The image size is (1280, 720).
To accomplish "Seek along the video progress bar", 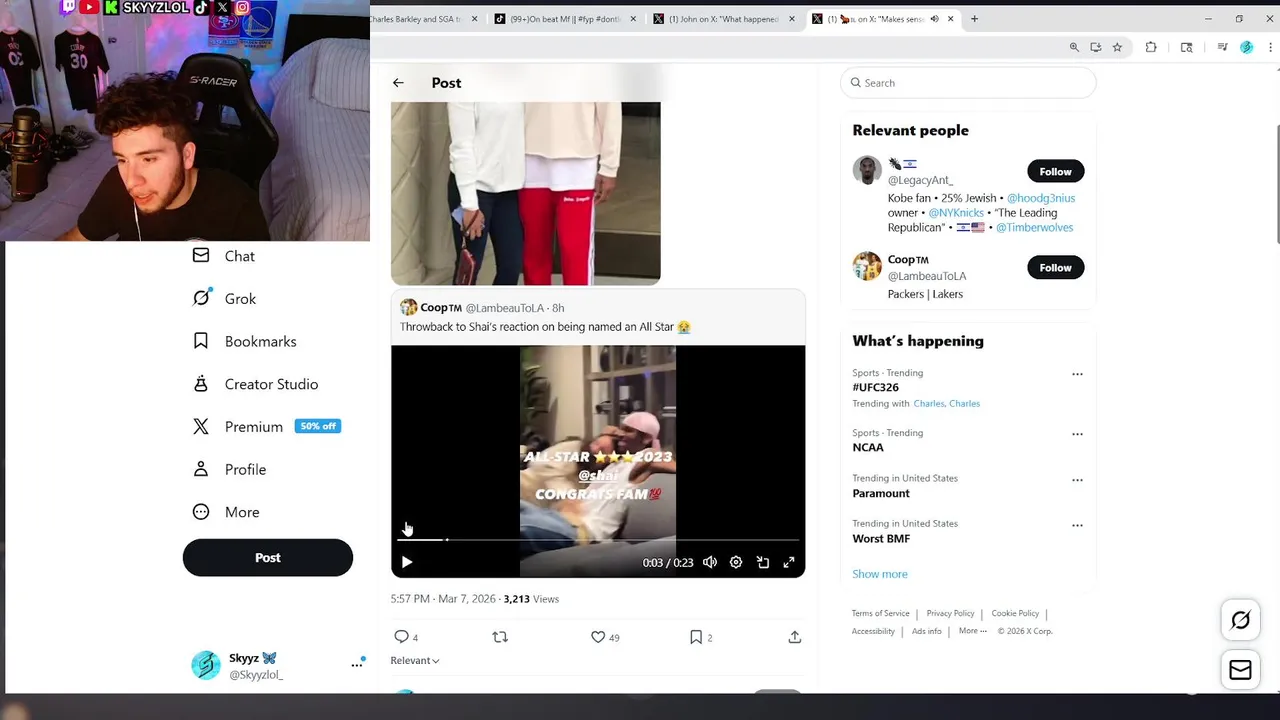I will 598,540.
